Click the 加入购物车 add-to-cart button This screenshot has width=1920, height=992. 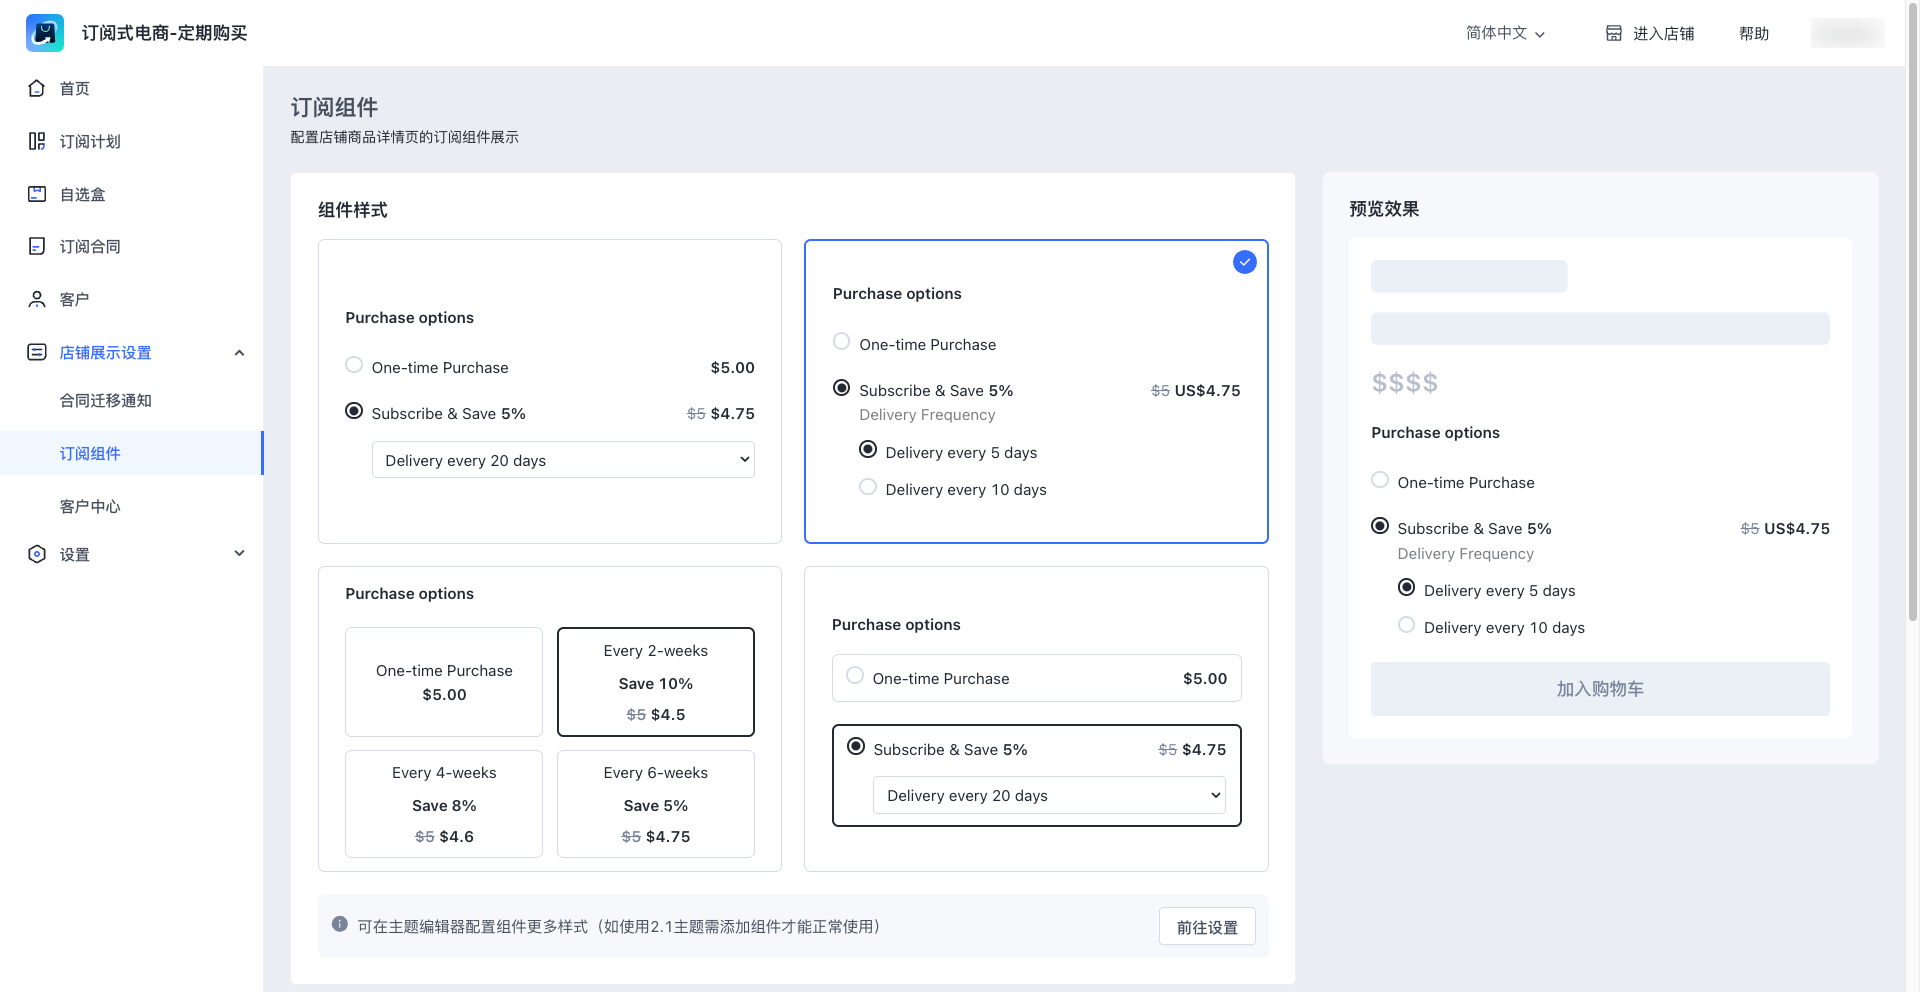1600,689
